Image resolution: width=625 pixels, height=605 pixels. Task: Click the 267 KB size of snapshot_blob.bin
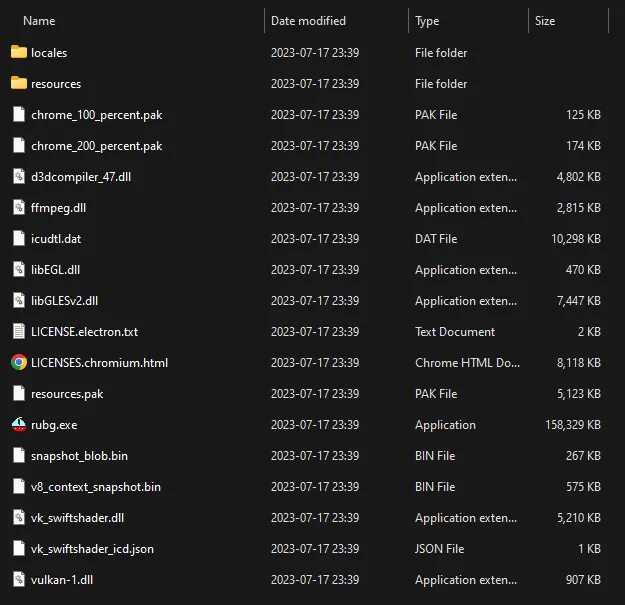(x=583, y=456)
